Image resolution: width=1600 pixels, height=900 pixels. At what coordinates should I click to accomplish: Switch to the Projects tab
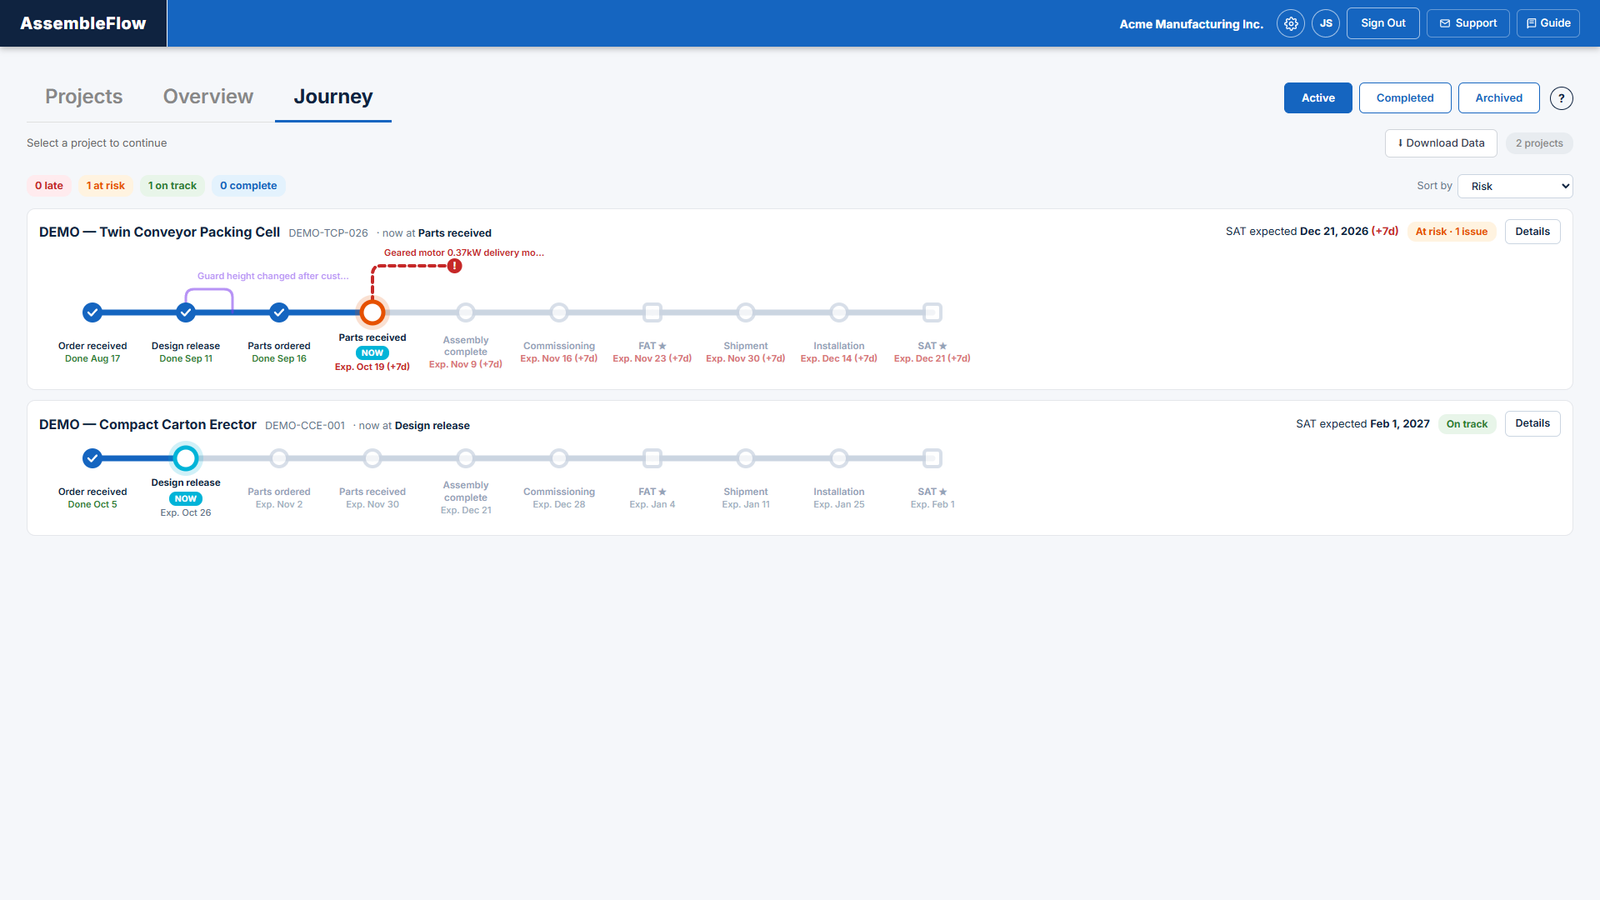tap(84, 97)
